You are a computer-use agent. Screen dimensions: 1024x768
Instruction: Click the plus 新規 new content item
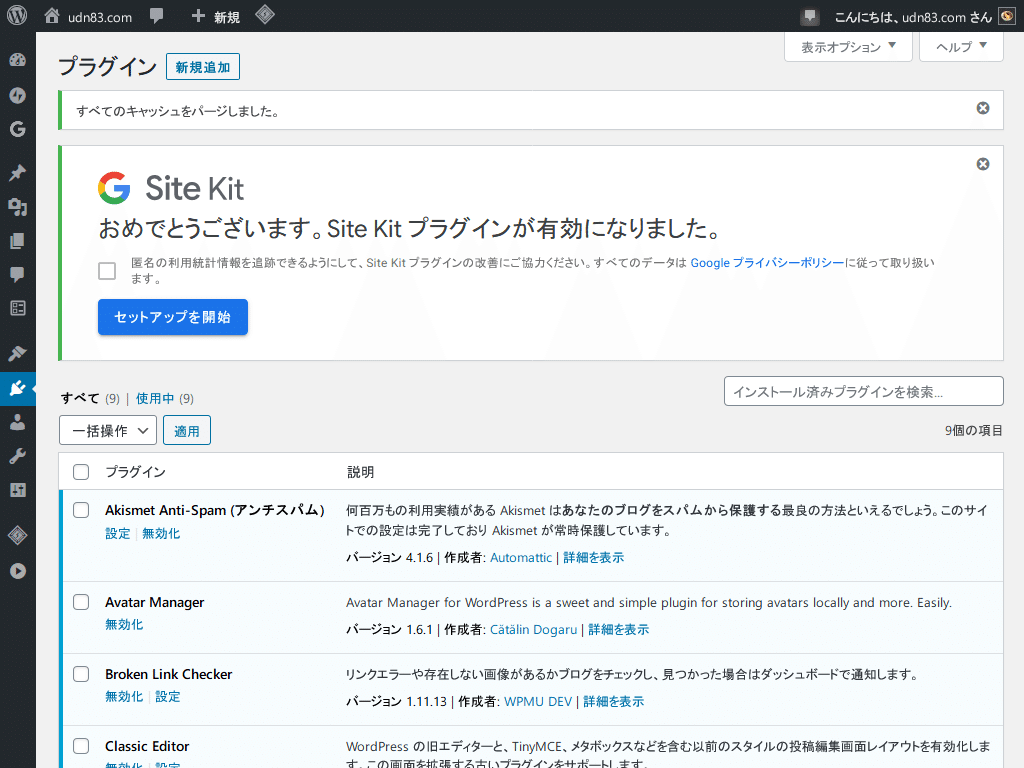point(216,16)
